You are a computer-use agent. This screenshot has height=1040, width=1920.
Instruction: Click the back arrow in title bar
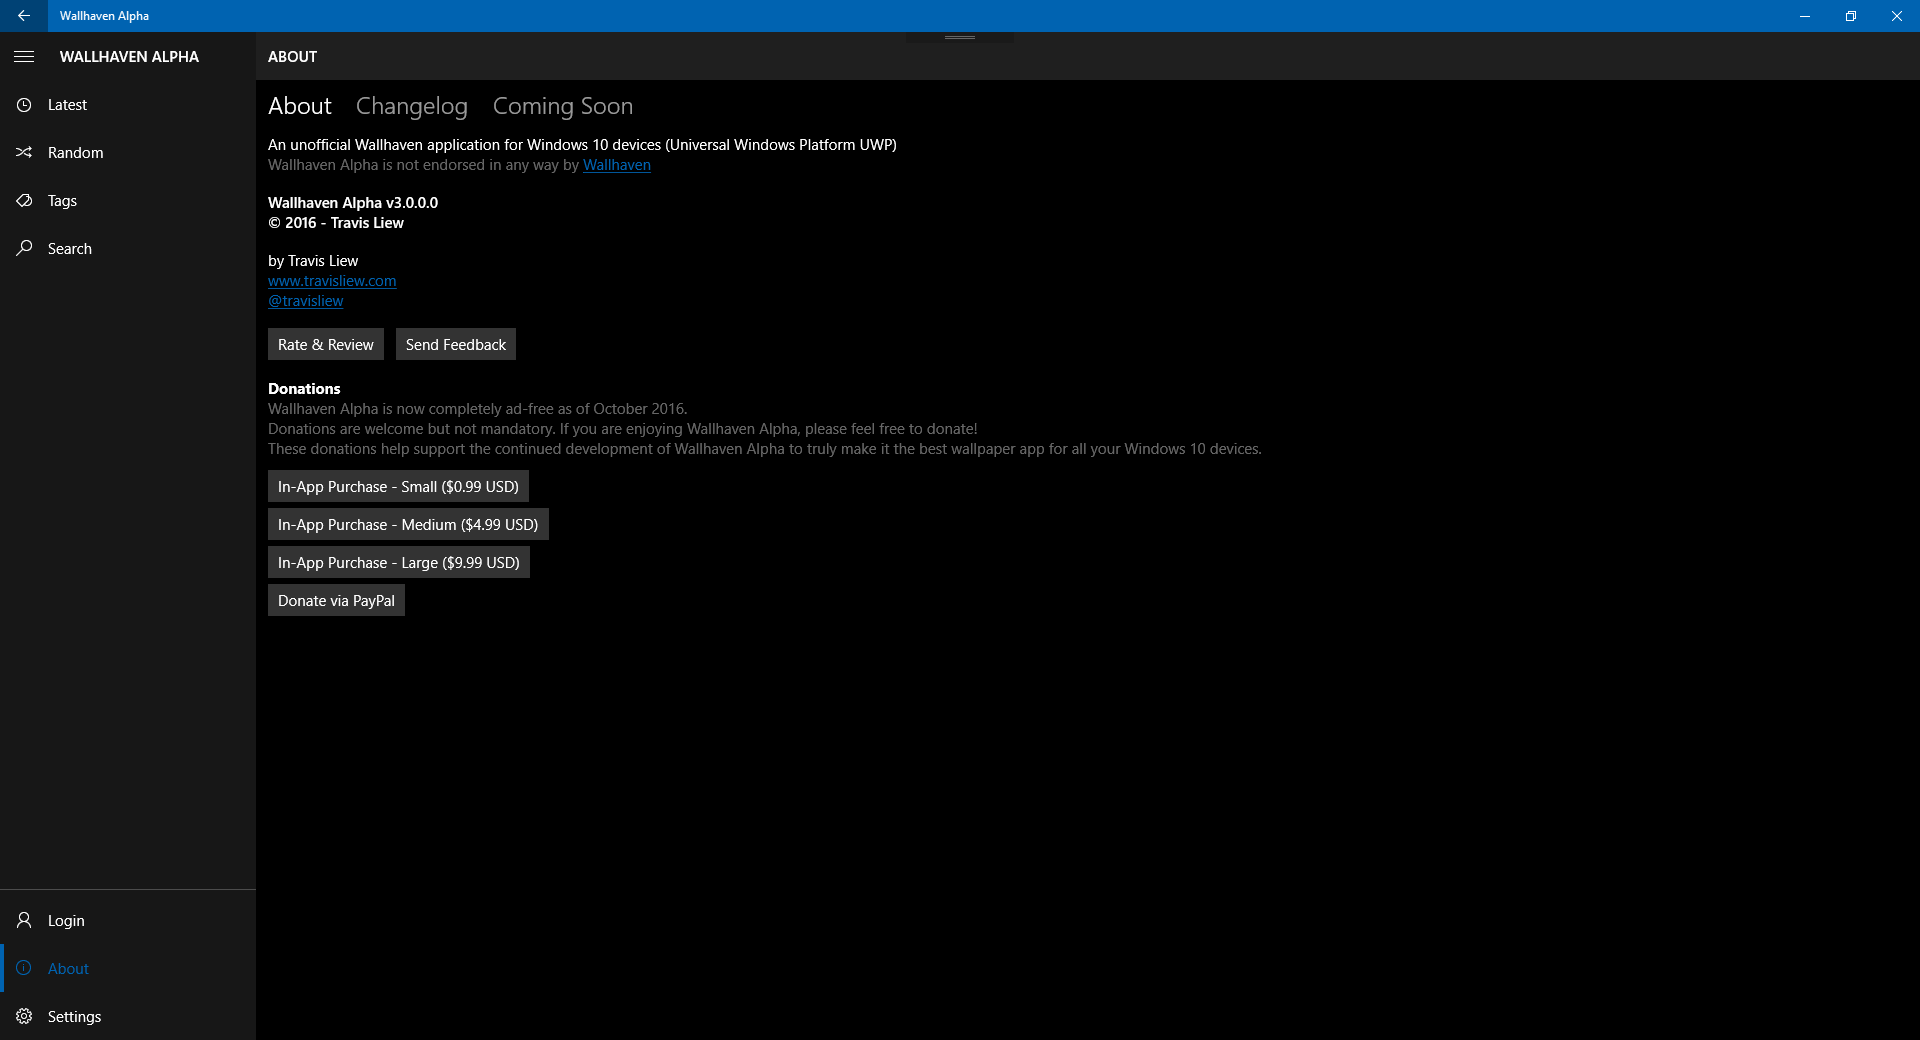(24, 16)
